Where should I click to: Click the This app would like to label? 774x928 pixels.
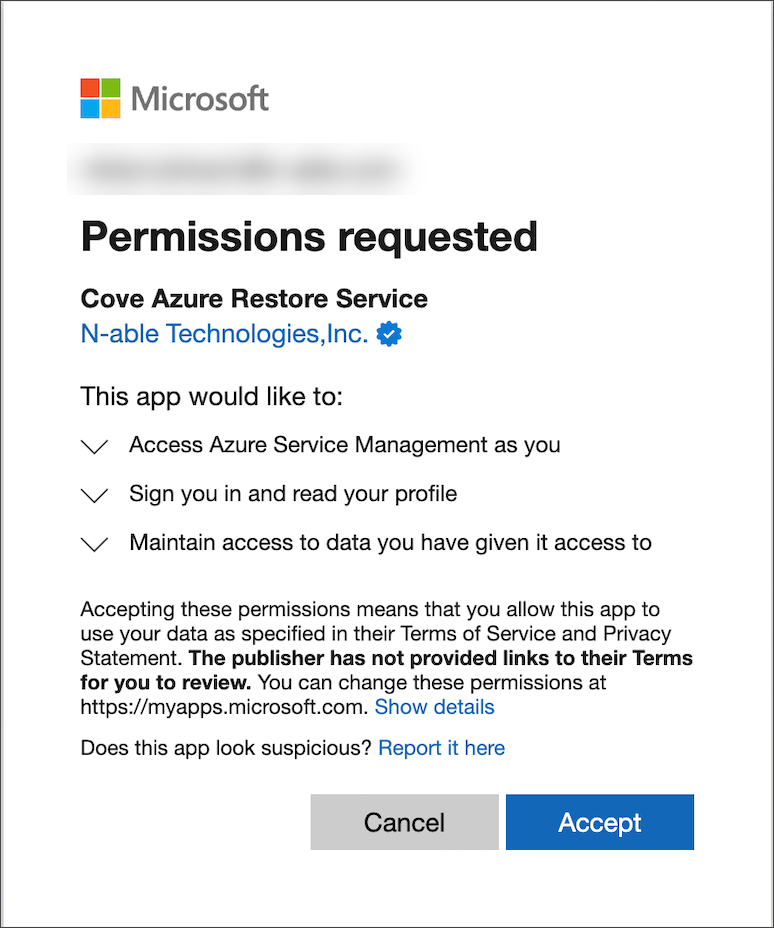[211, 396]
